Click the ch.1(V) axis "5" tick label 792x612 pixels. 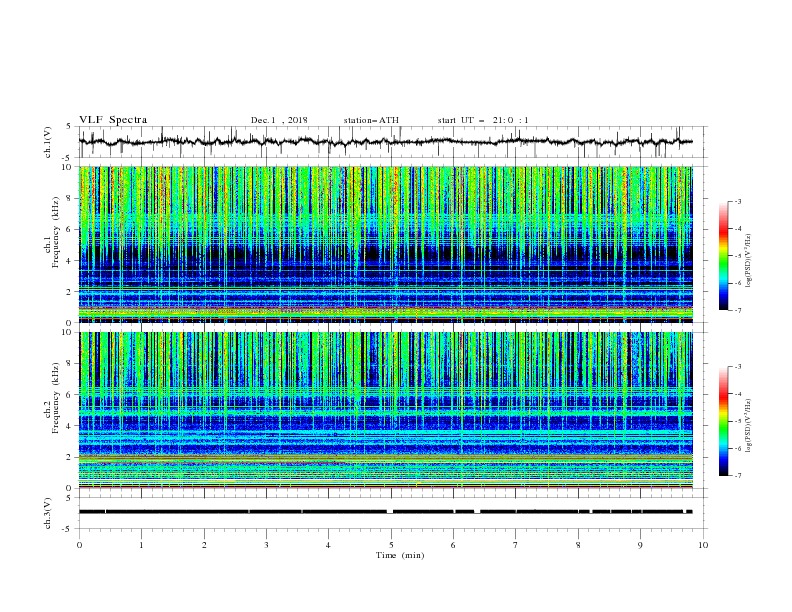coord(69,127)
